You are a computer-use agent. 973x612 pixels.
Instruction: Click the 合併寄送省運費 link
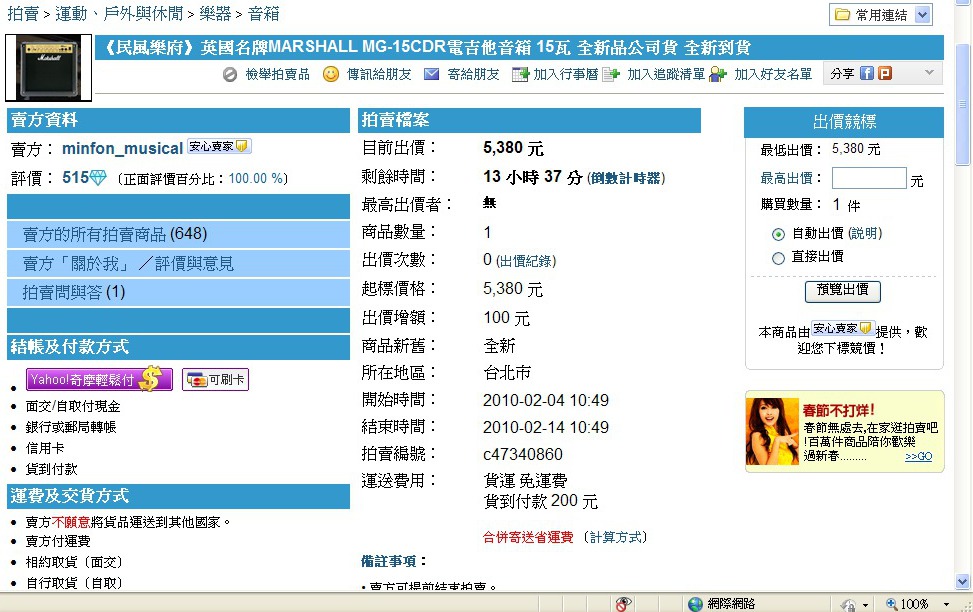tap(528, 537)
